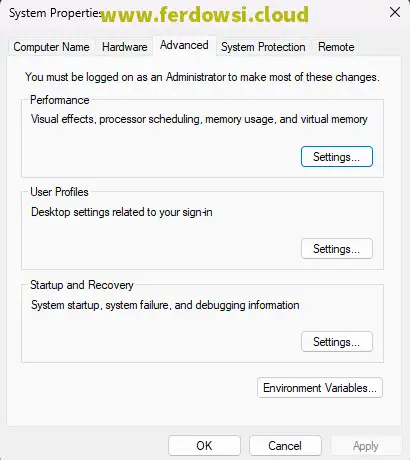Confirm changes with the OK button

(x=204, y=446)
